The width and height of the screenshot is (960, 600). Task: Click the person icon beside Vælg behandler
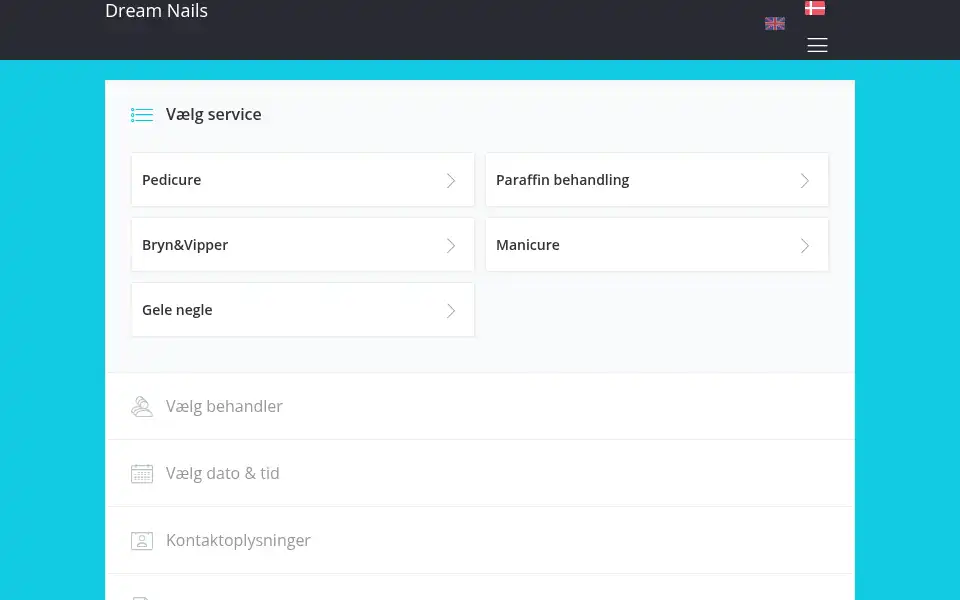click(x=142, y=407)
